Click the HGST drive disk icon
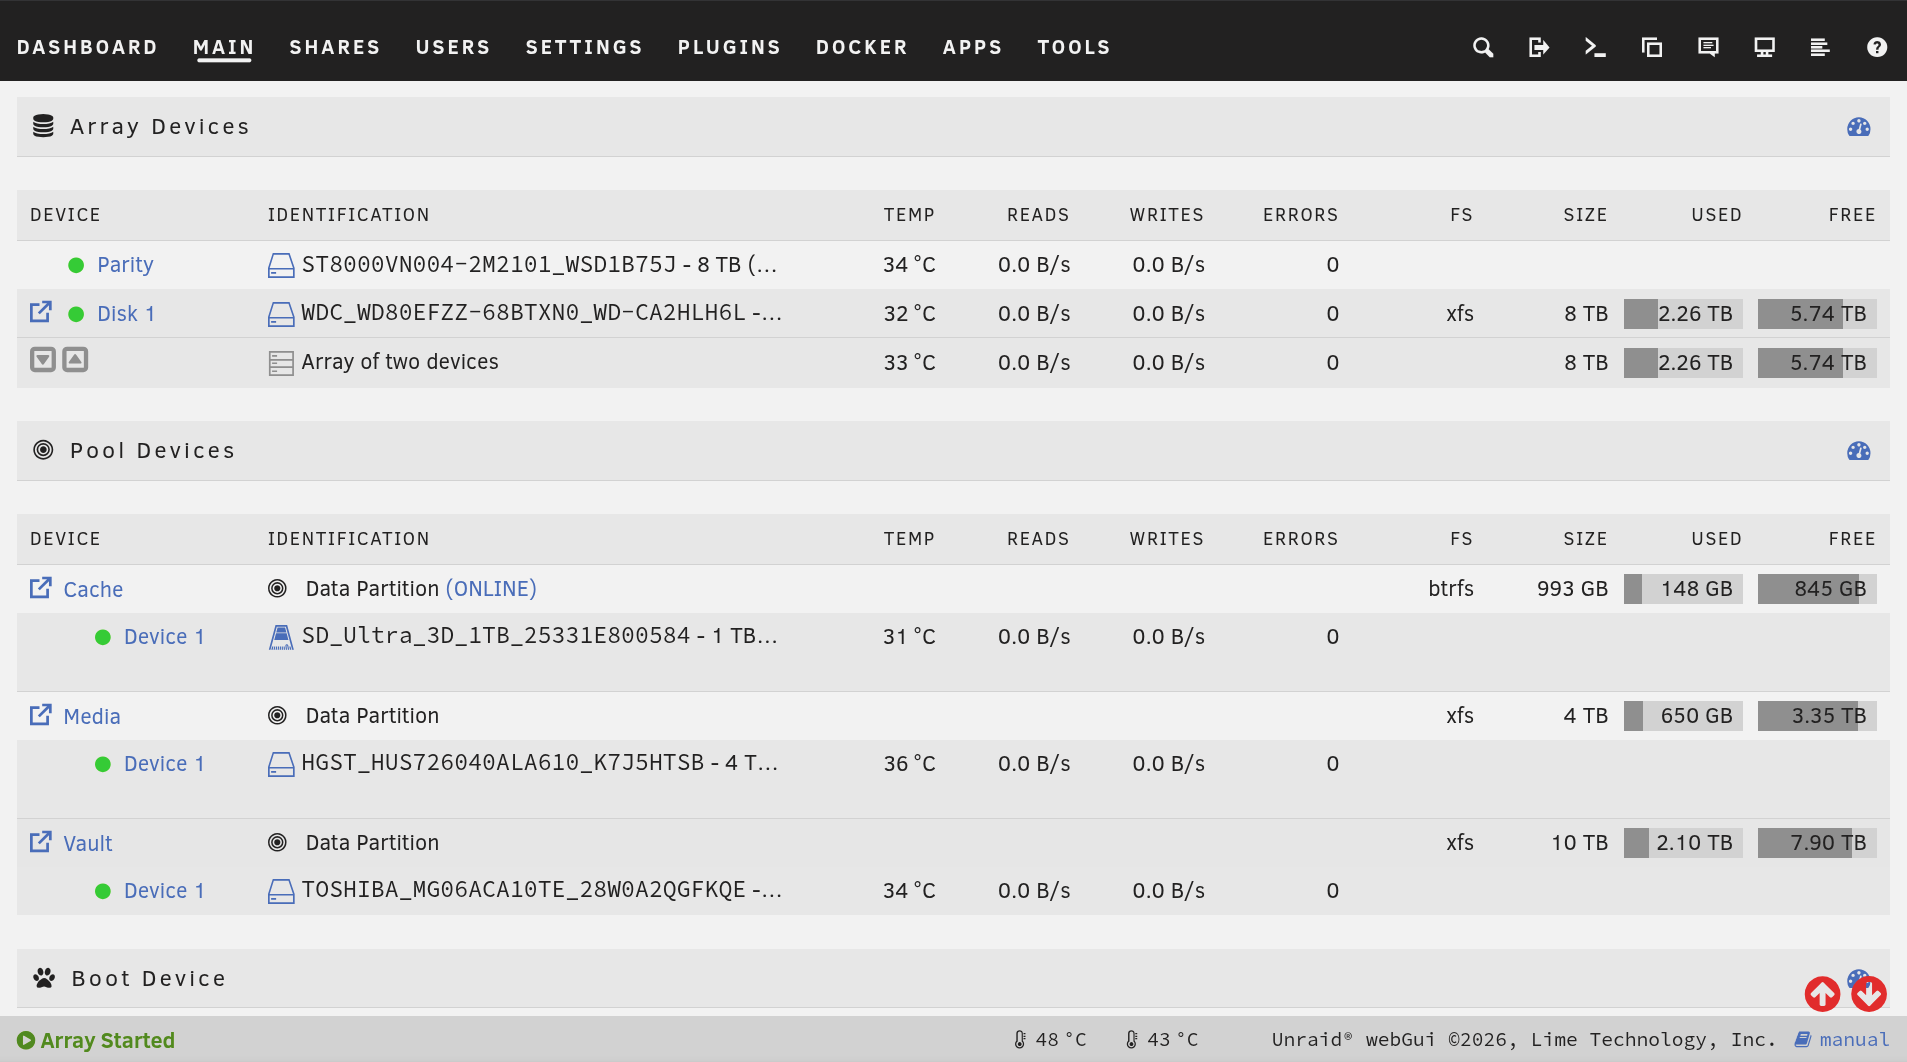This screenshot has height=1062, width=1907. click(281, 764)
